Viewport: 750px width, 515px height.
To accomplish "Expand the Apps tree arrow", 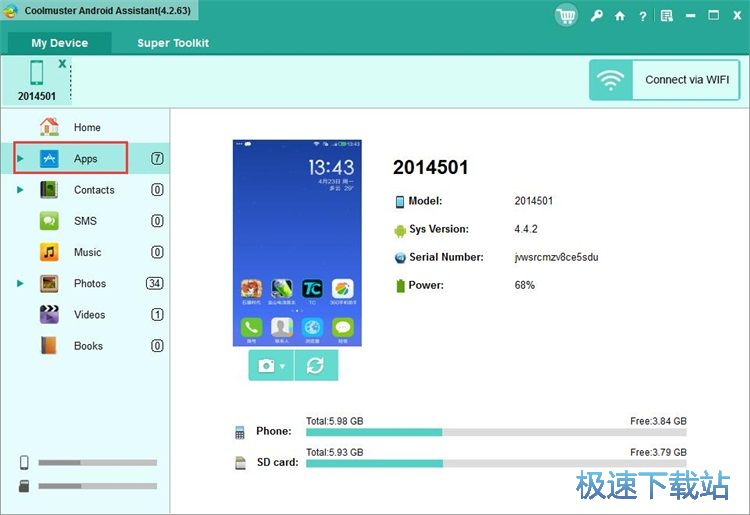I will click(20, 158).
